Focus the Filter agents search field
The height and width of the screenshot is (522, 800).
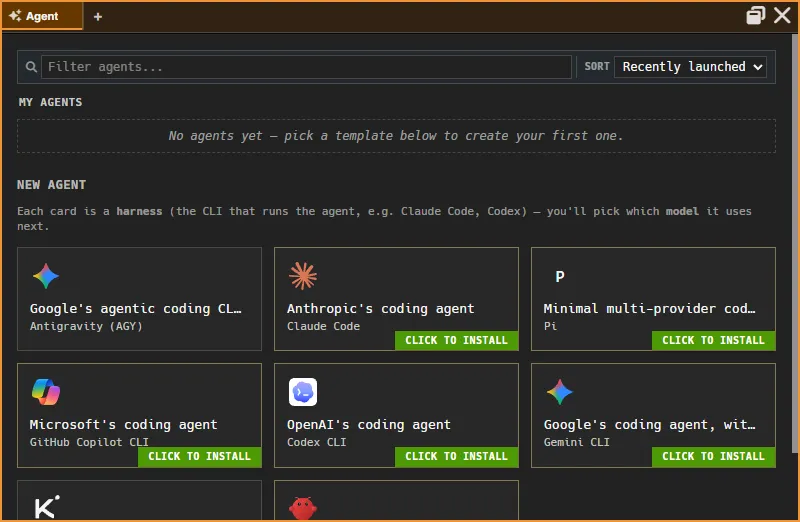pos(306,67)
